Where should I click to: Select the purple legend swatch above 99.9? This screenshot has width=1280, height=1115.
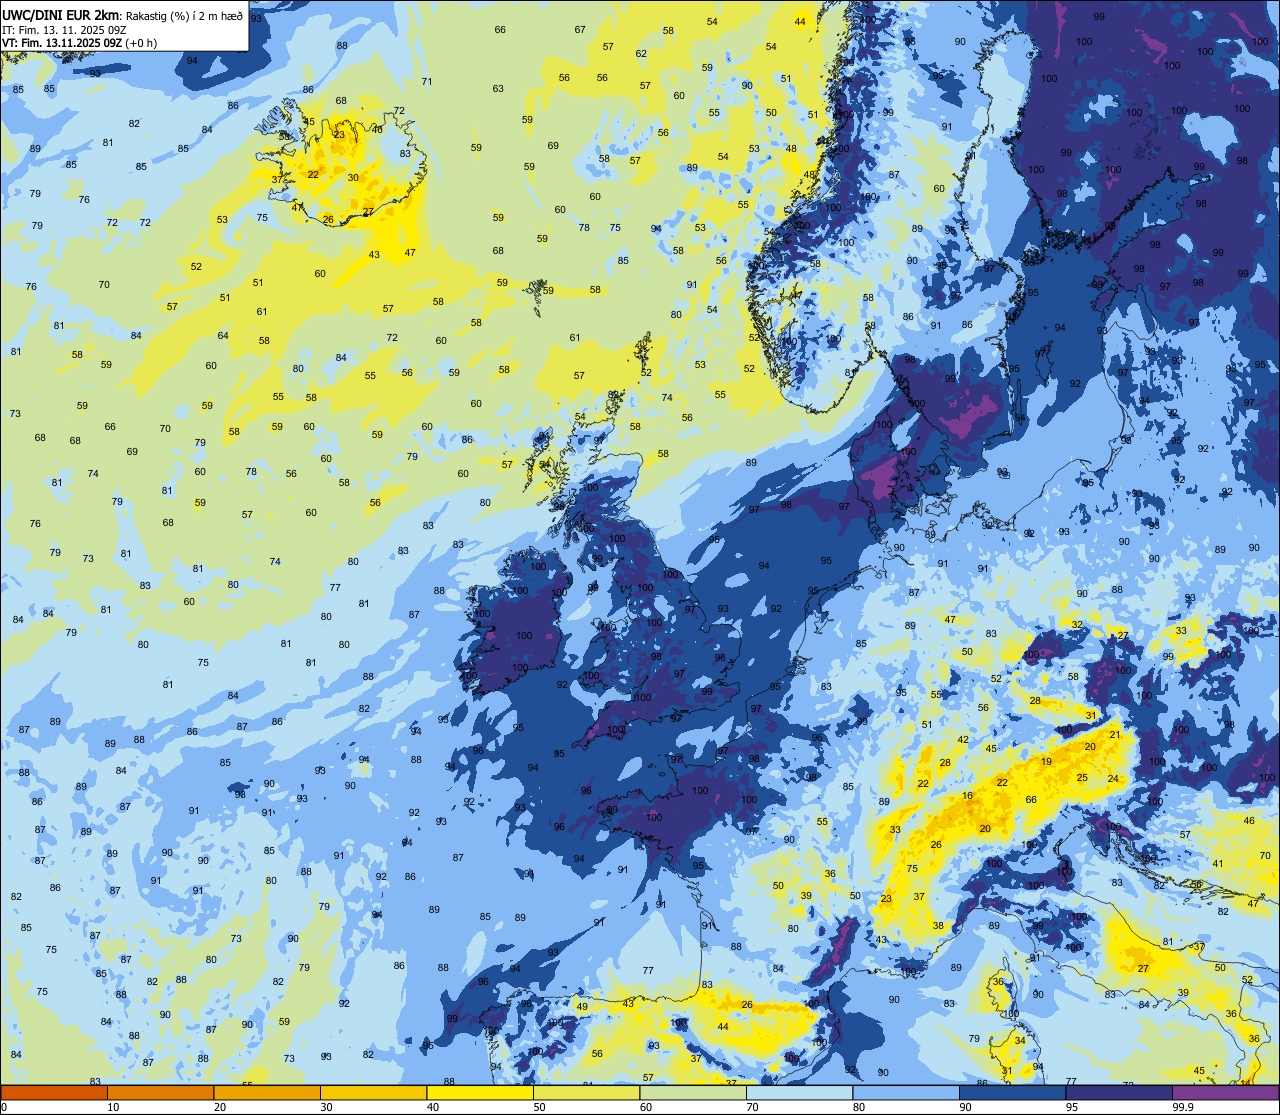pyautogui.click(x=1225, y=1093)
